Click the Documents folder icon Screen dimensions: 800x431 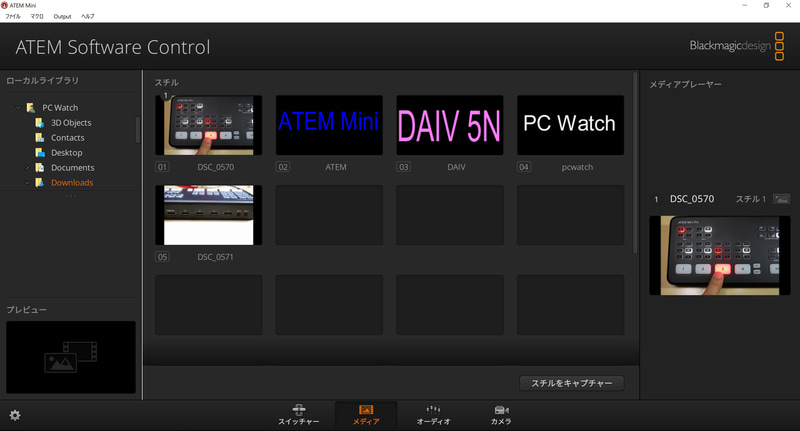(x=39, y=167)
